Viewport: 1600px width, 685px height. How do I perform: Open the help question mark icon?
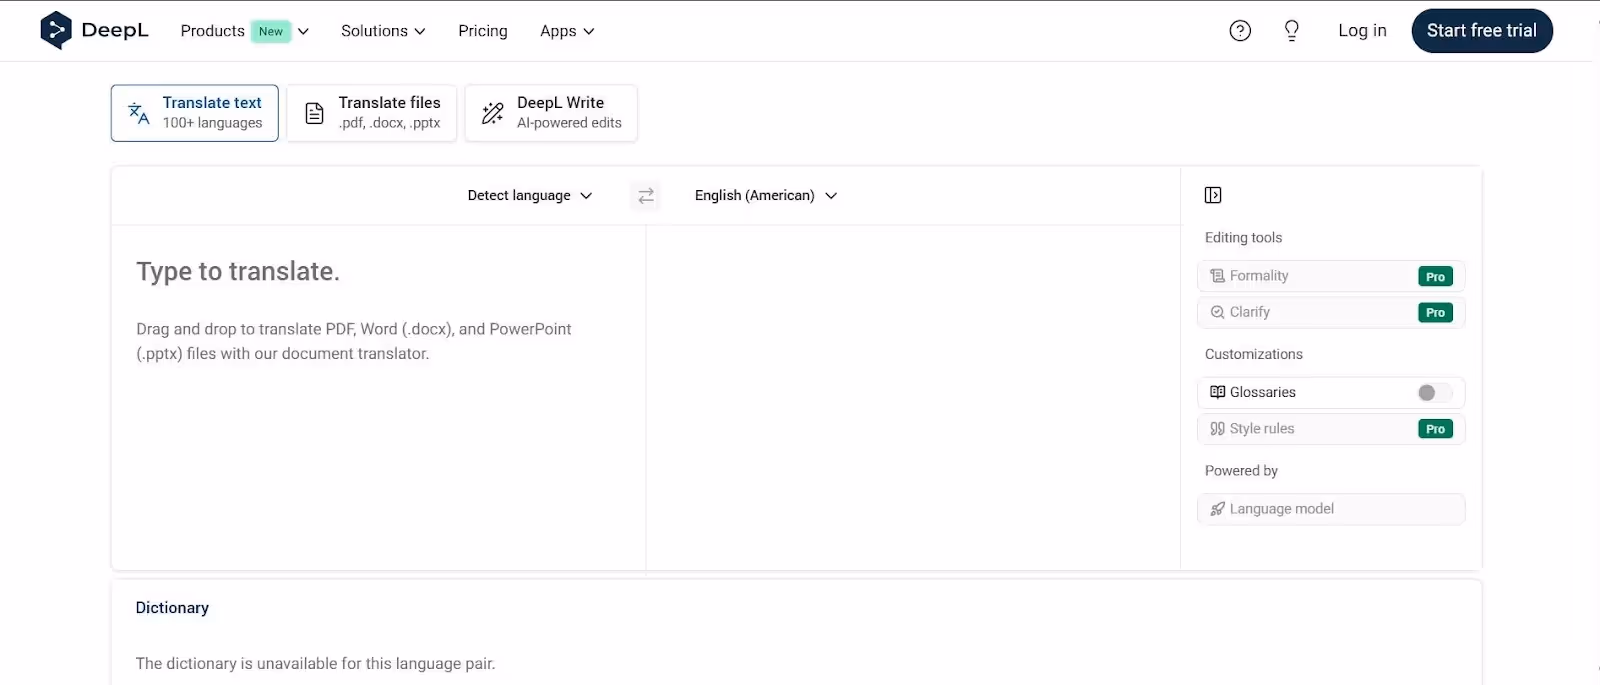coord(1240,30)
